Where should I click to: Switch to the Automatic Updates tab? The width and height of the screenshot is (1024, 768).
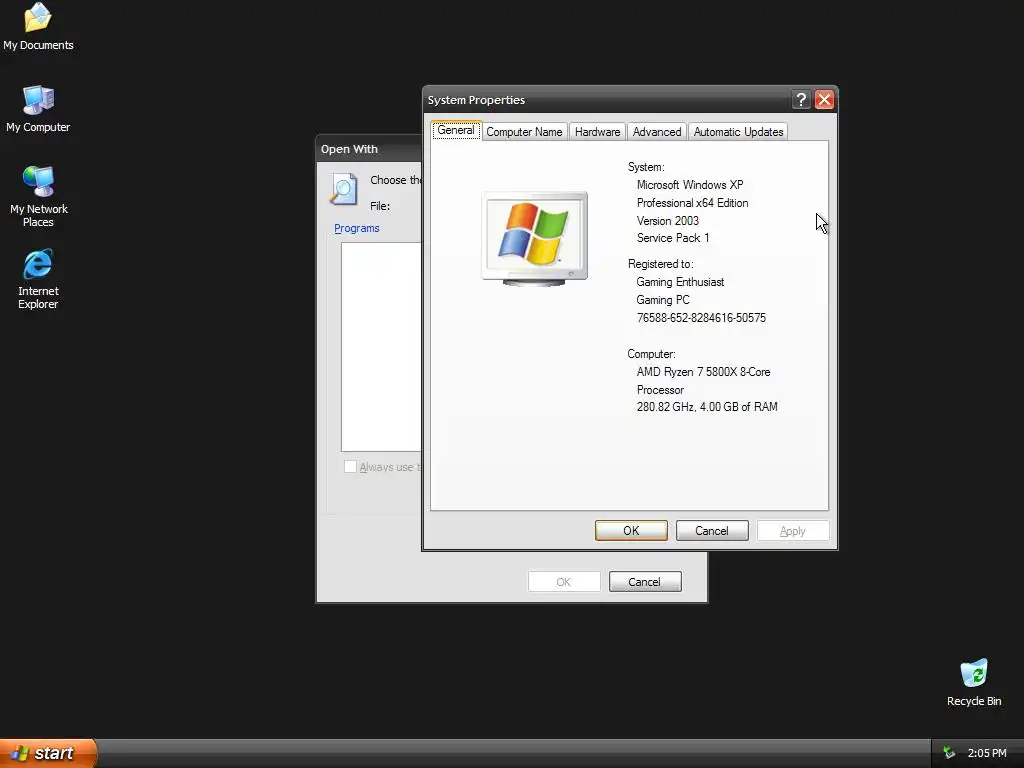pyautogui.click(x=738, y=132)
